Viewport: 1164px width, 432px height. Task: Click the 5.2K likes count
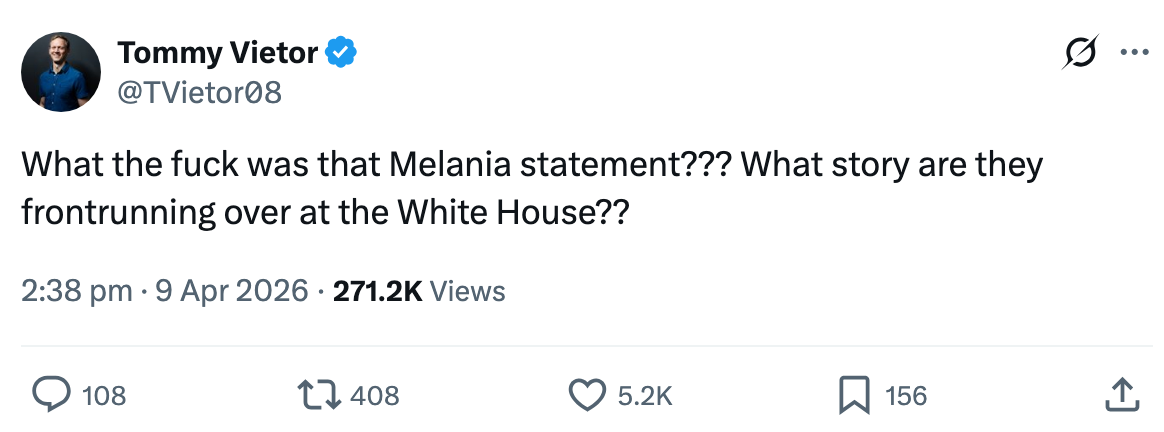[644, 396]
